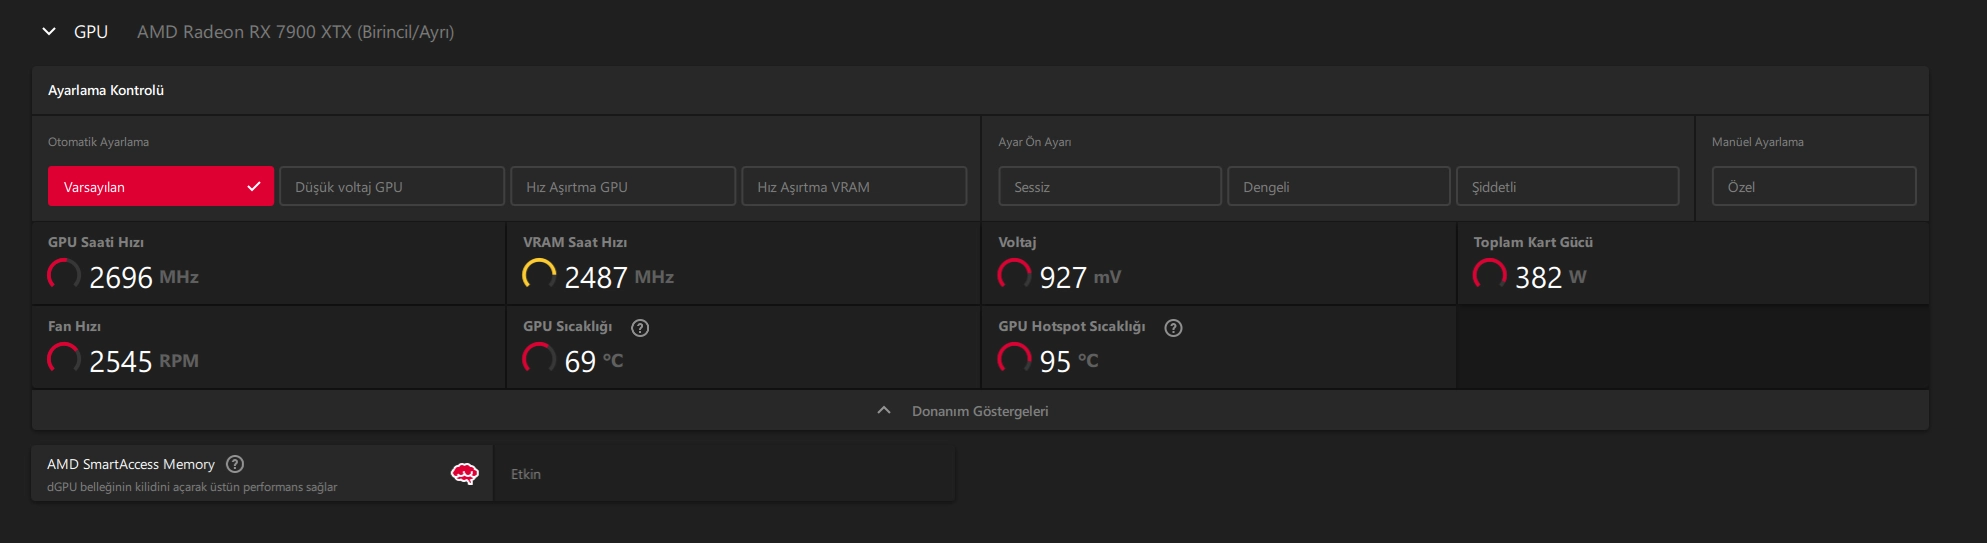Choose the Şiddetli preset

(x=1567, y=186)
